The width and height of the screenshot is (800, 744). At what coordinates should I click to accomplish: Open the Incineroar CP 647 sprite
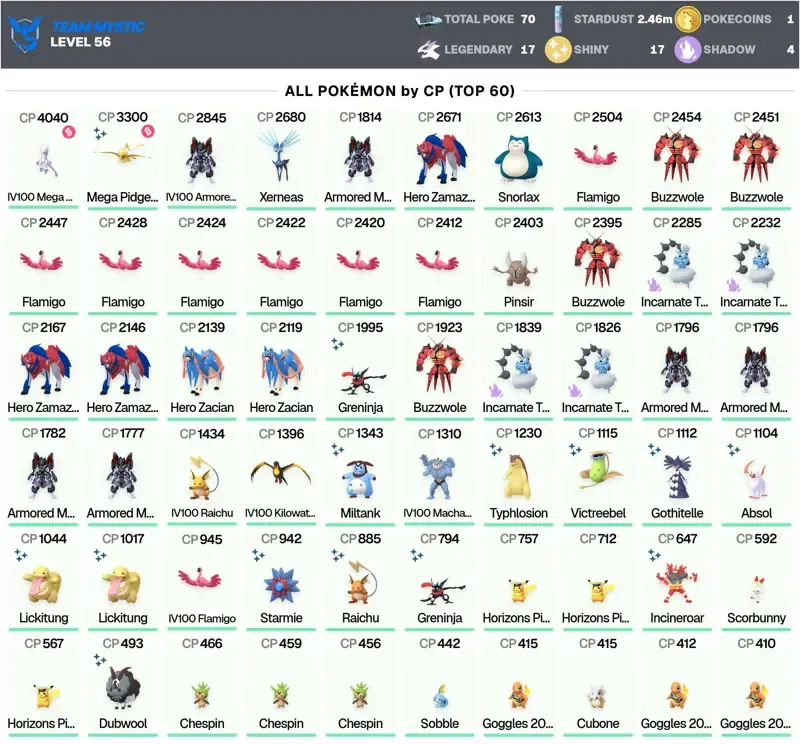[x=677, y=583]
